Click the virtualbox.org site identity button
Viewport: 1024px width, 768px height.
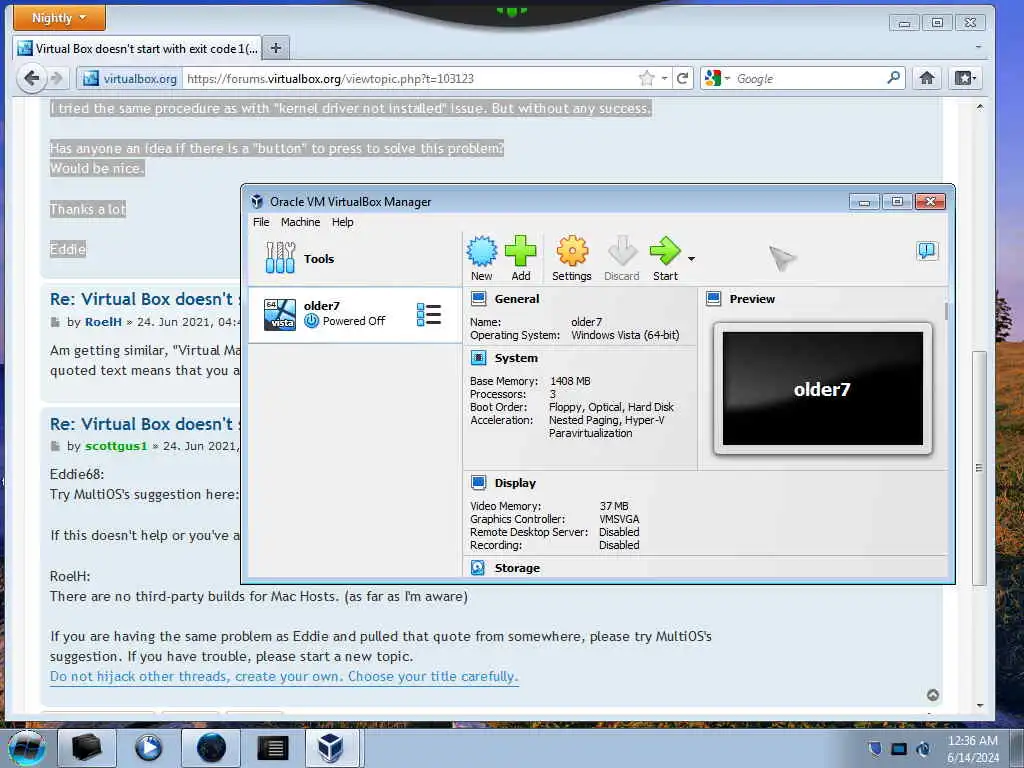(x=130, y=78)
